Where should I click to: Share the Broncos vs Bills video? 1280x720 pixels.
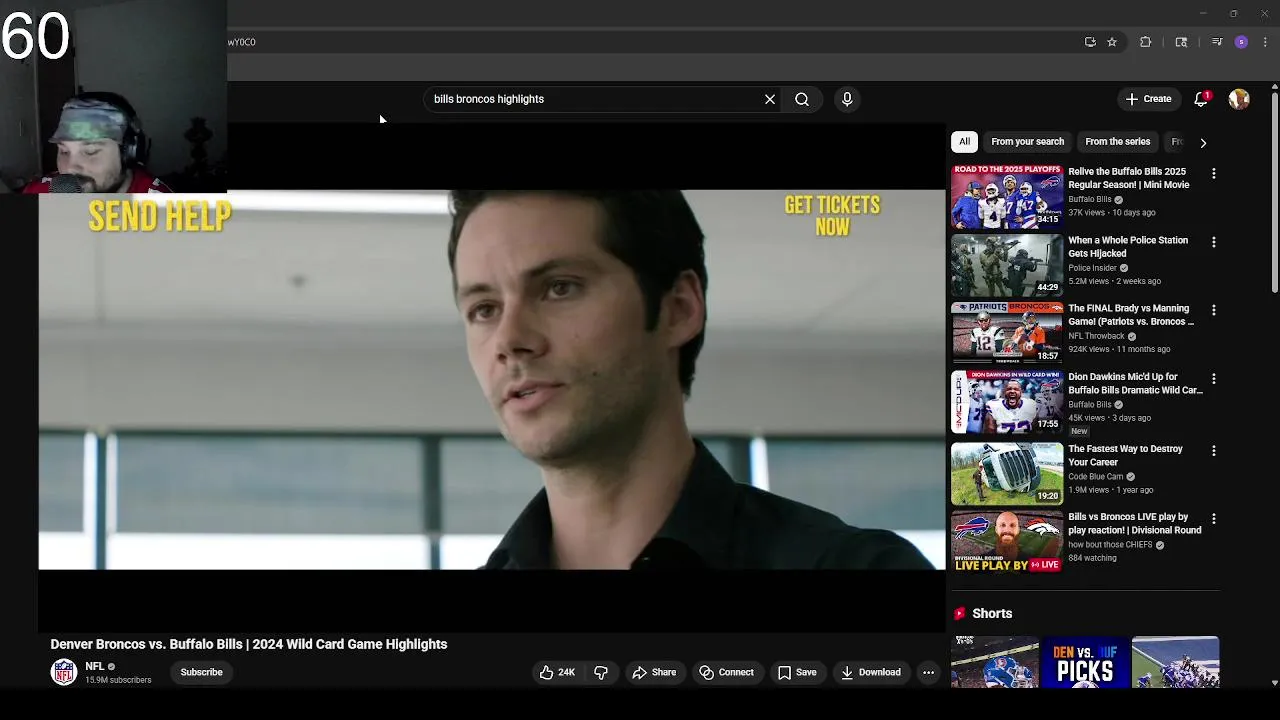[654, 672]
